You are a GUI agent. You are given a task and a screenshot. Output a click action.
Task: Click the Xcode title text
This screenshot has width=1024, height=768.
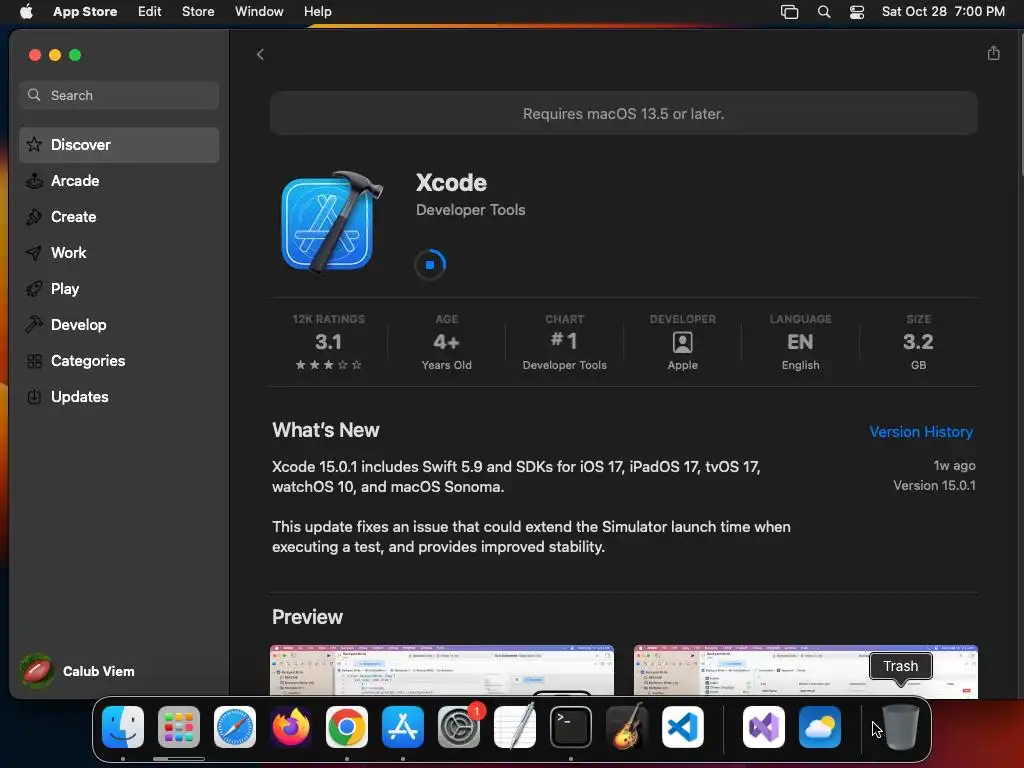(x=451, y=183)
